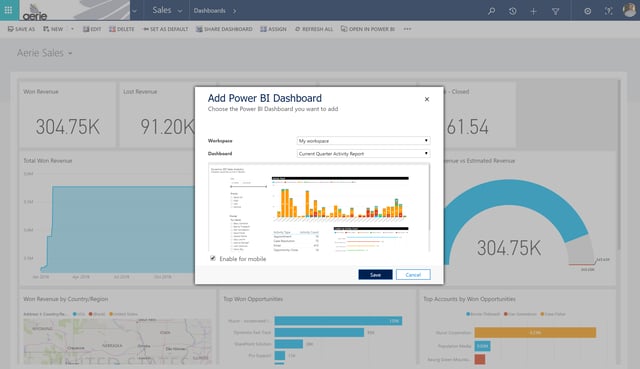Click the Top Won Opportunities title
Image resolution: width=640 pixels, height=369 pixels.
pyautogui.click(x=253, y=299)
